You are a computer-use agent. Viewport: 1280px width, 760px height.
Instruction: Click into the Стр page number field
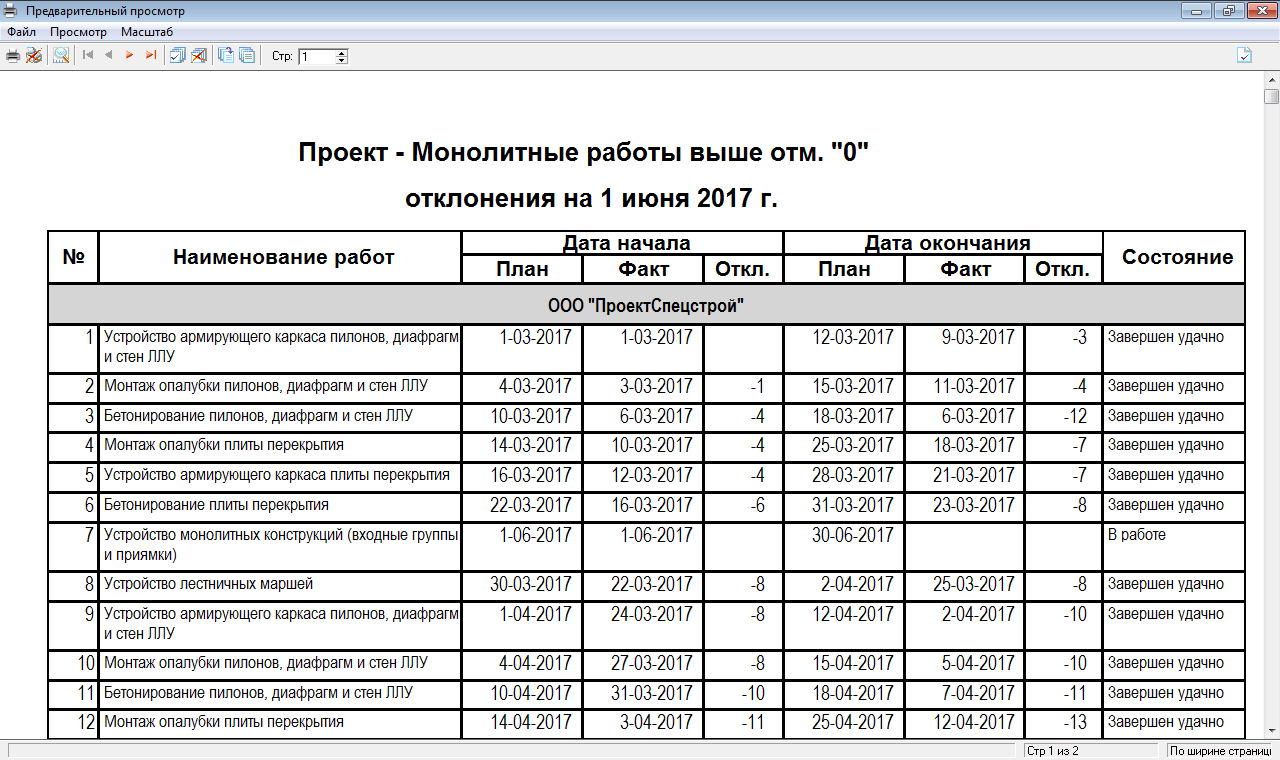(x=317, y=57)
